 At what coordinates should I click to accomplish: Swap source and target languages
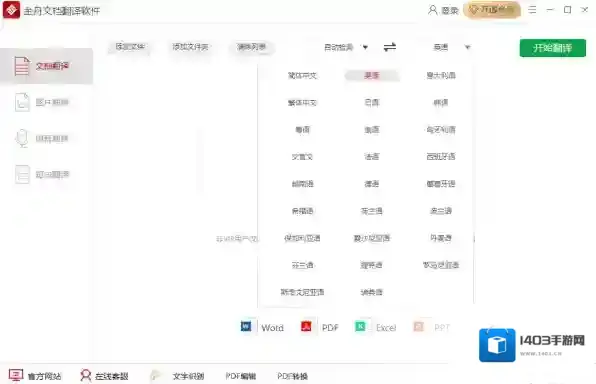click(390, 47)
